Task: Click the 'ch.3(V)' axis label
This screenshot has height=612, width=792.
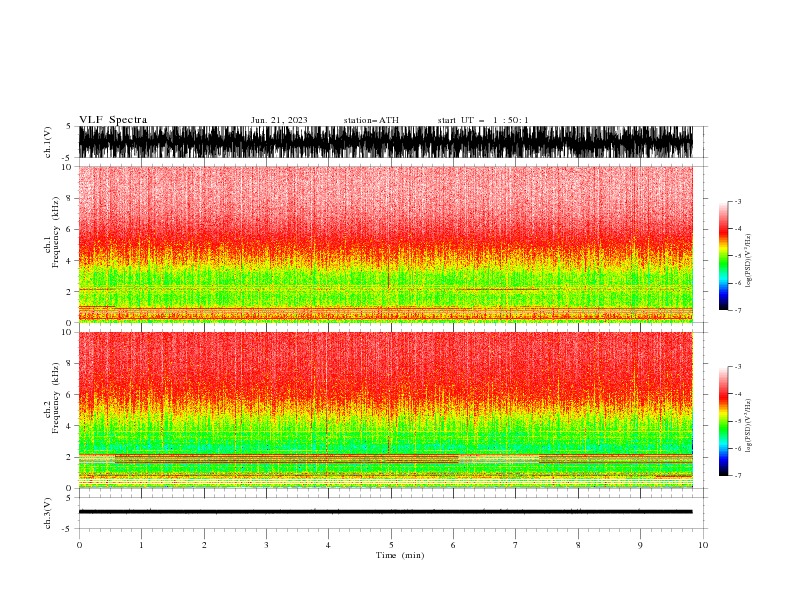Action: [x=48, y=513]
